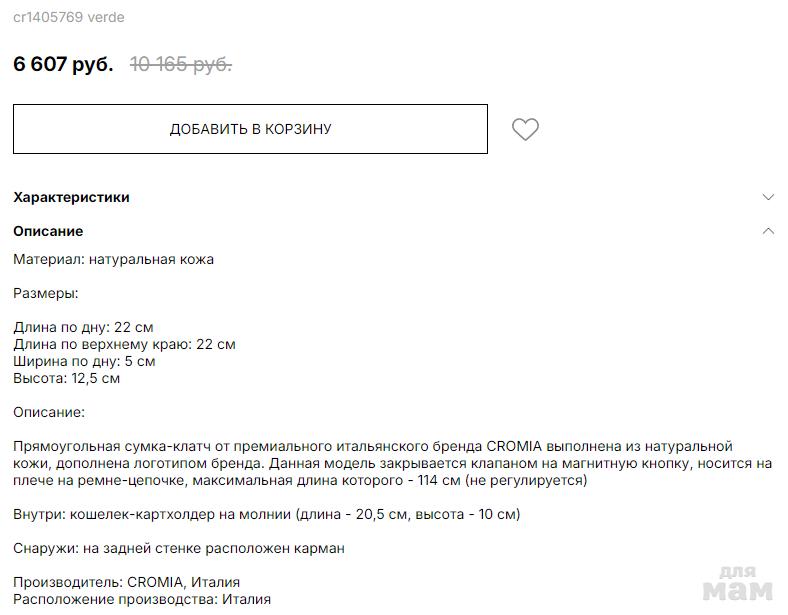Click the 'Расположение производства: Италия' line
The width and height of the screenshot is (788, 615).
pos(142,599)
